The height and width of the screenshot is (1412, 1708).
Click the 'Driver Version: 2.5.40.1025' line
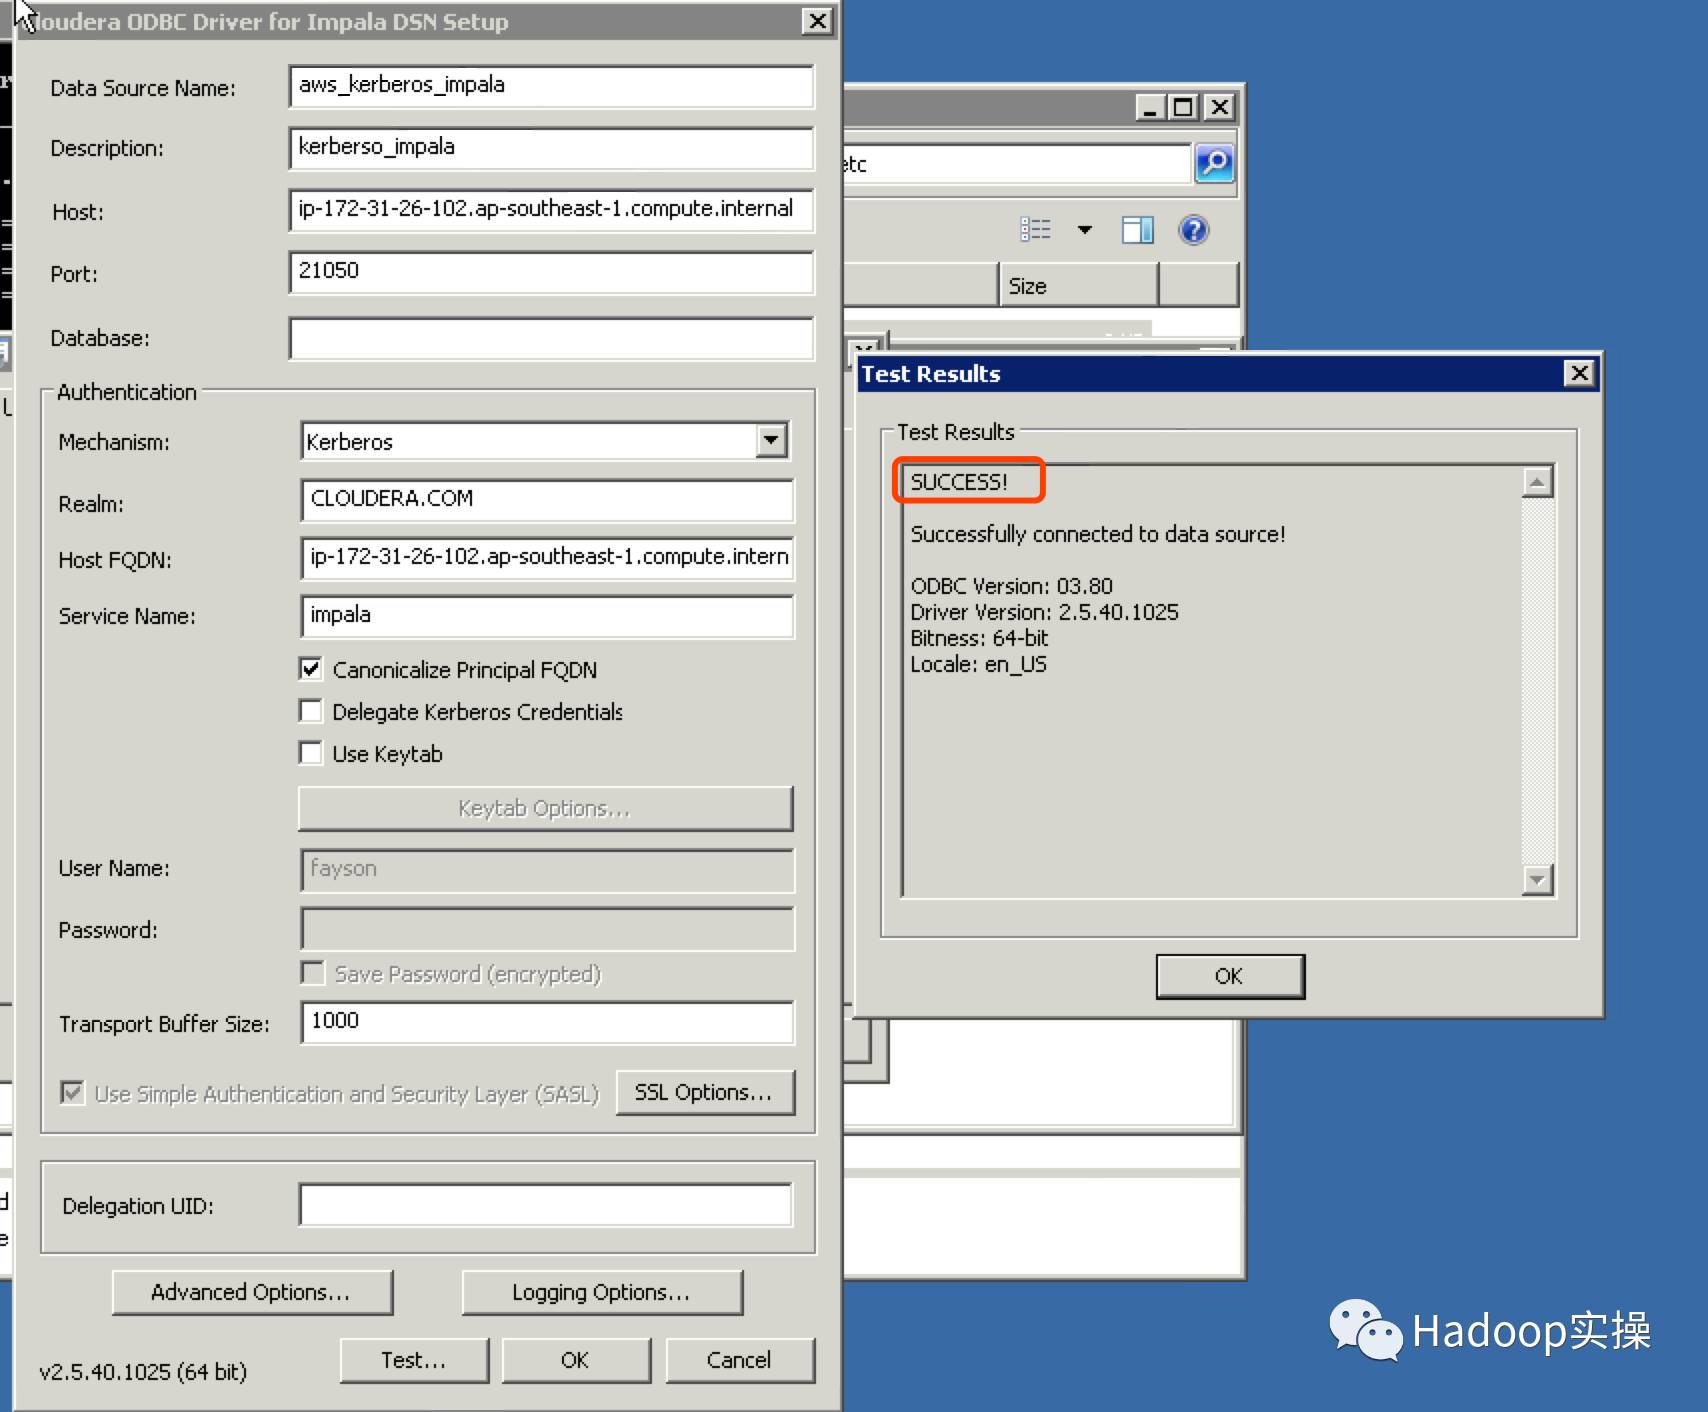click(x=1044, y=612)
